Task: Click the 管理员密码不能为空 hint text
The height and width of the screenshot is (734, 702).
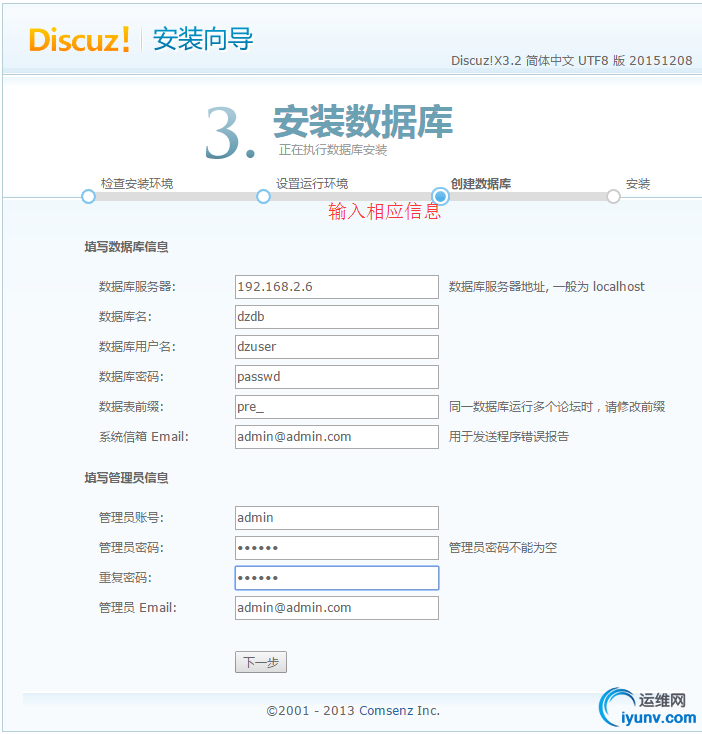Action: pyautogui.click(x=503, y=547)
